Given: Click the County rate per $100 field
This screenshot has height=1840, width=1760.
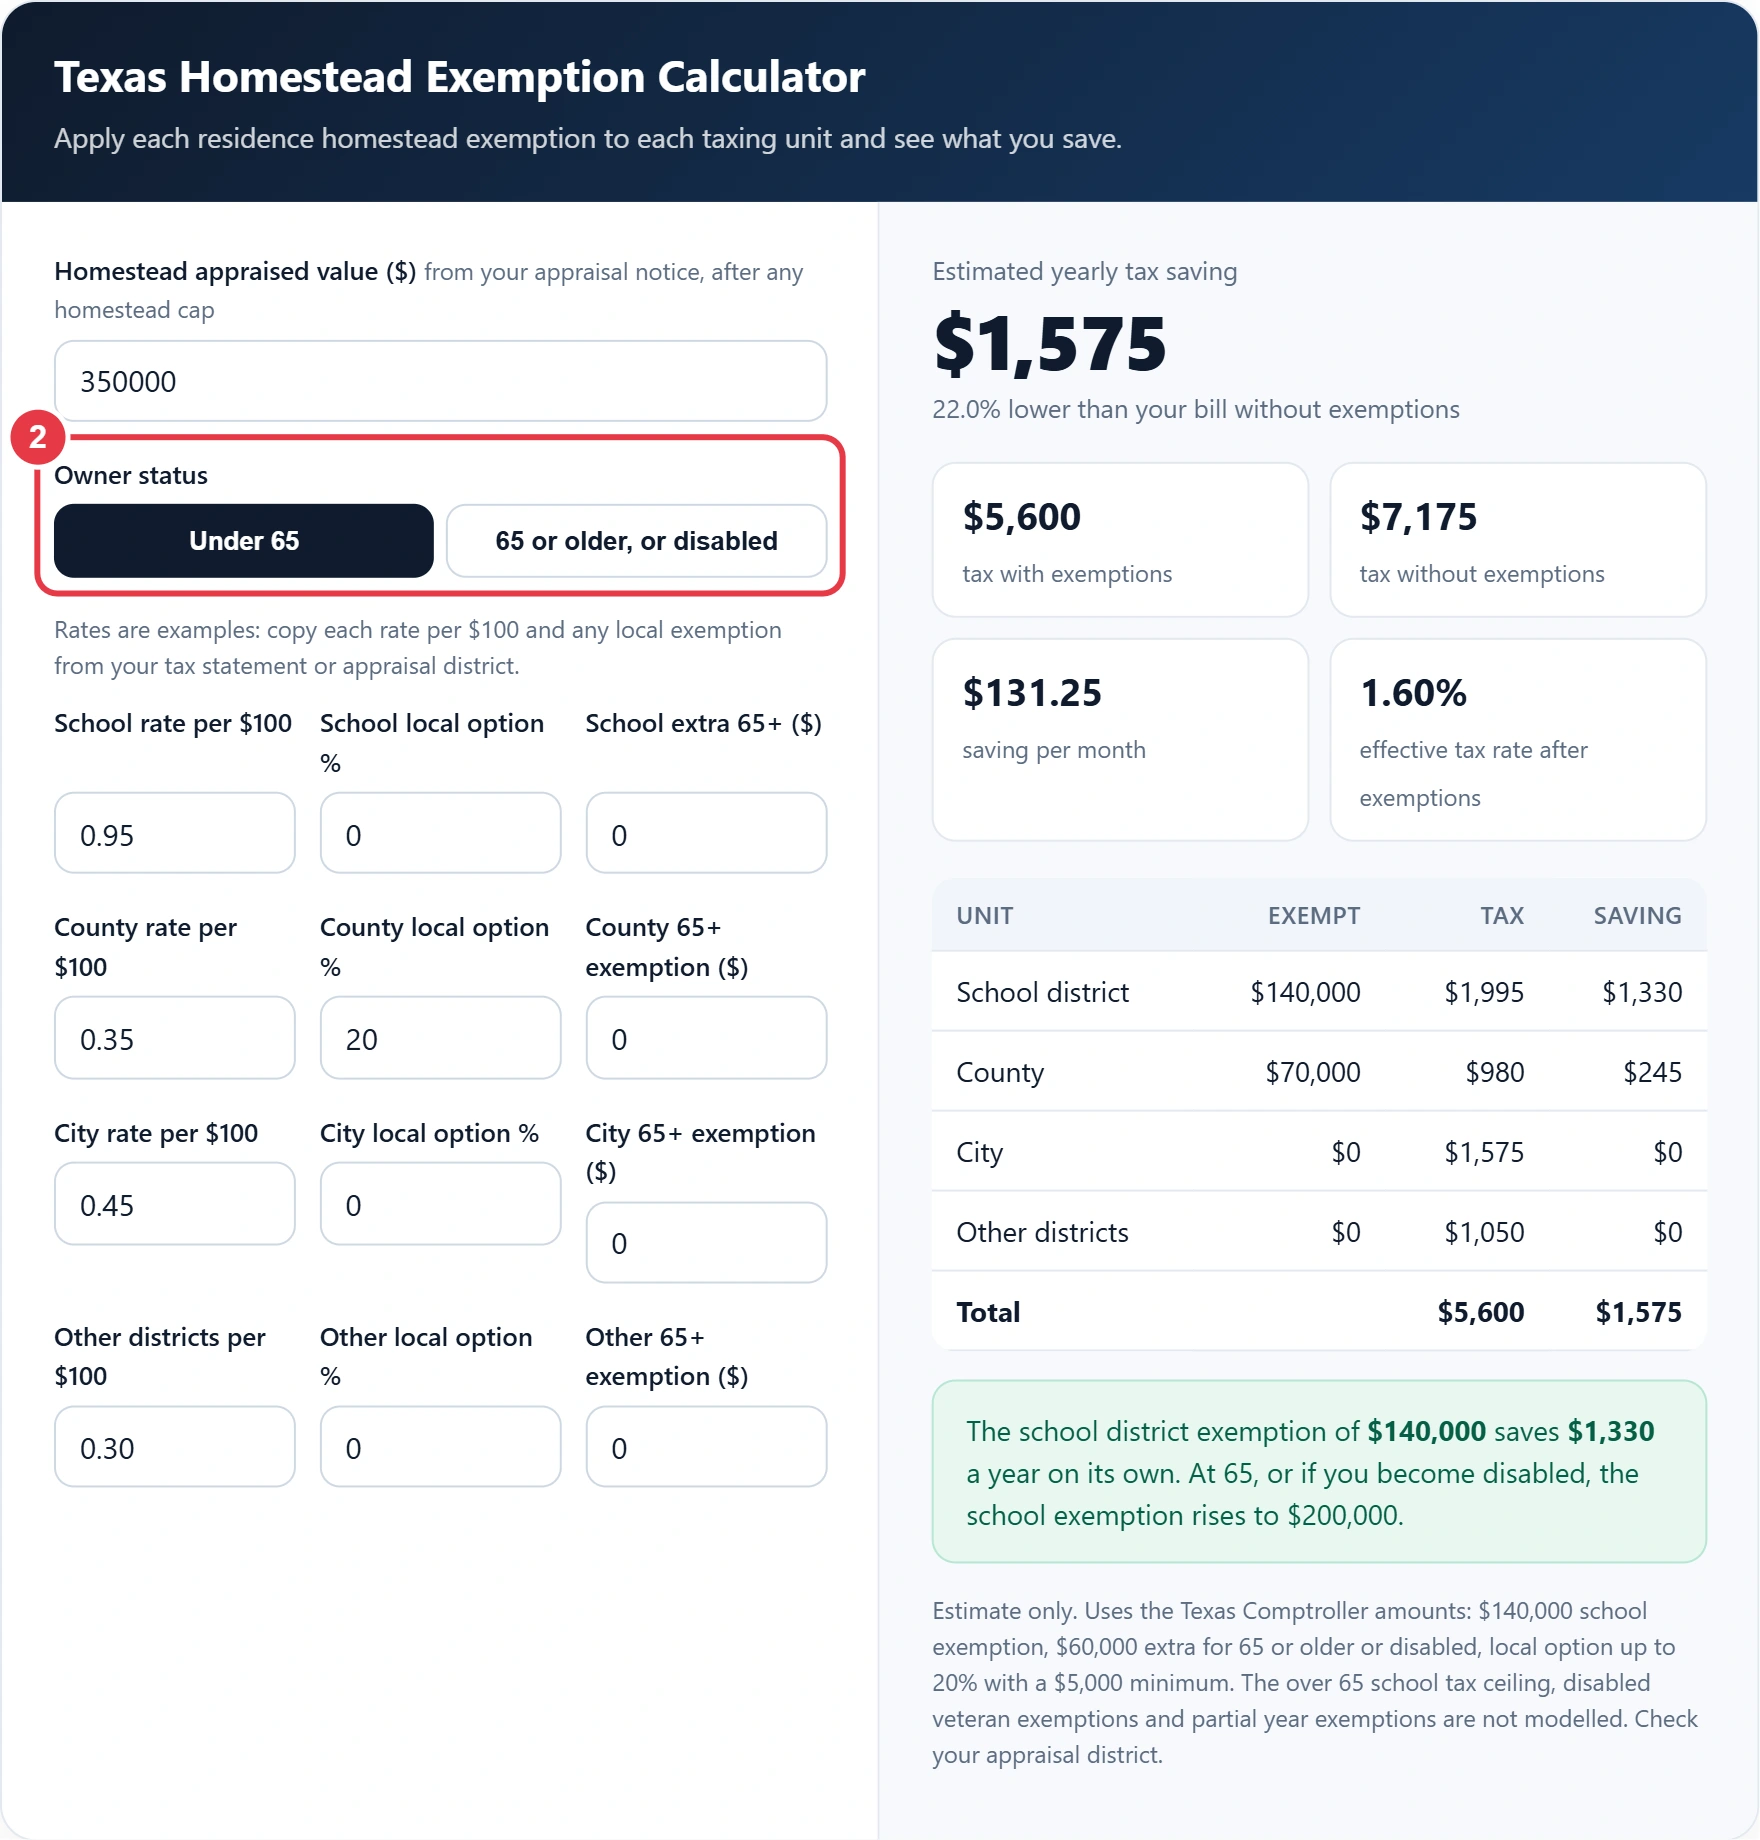Looking at the screenshot, I should click(175, 1038).
